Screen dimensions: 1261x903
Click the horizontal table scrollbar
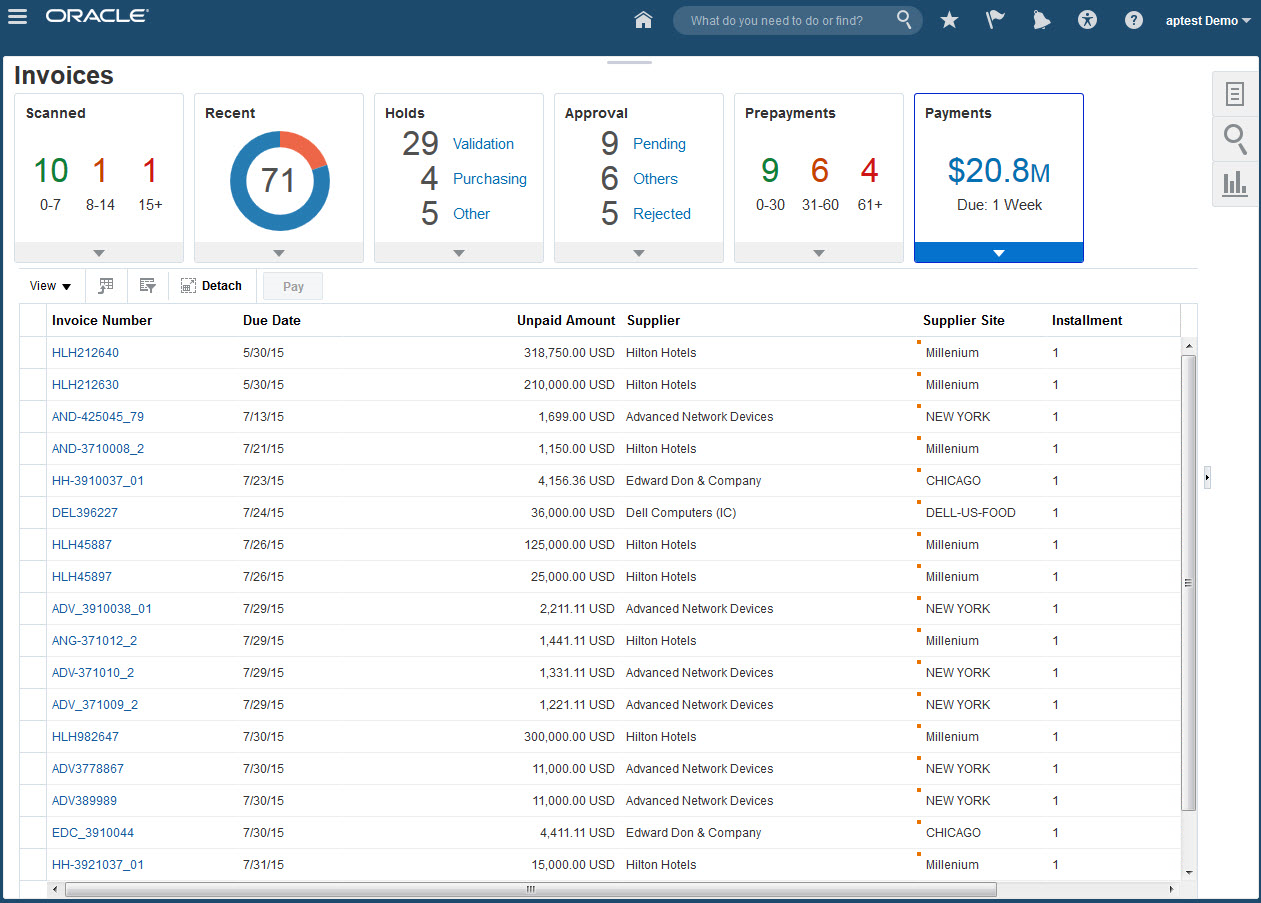[530, 889]
